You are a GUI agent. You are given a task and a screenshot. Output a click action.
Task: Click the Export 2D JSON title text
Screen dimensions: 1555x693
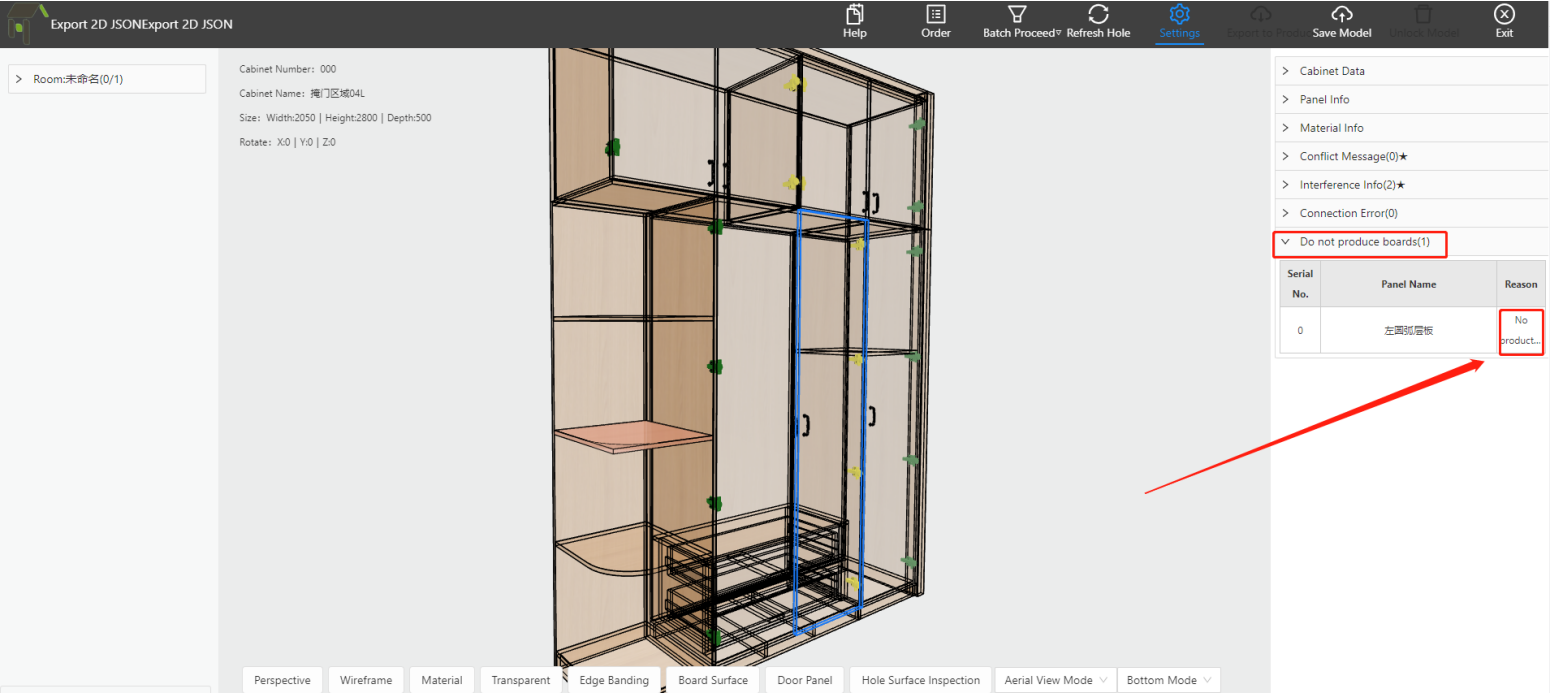point(142,24)
